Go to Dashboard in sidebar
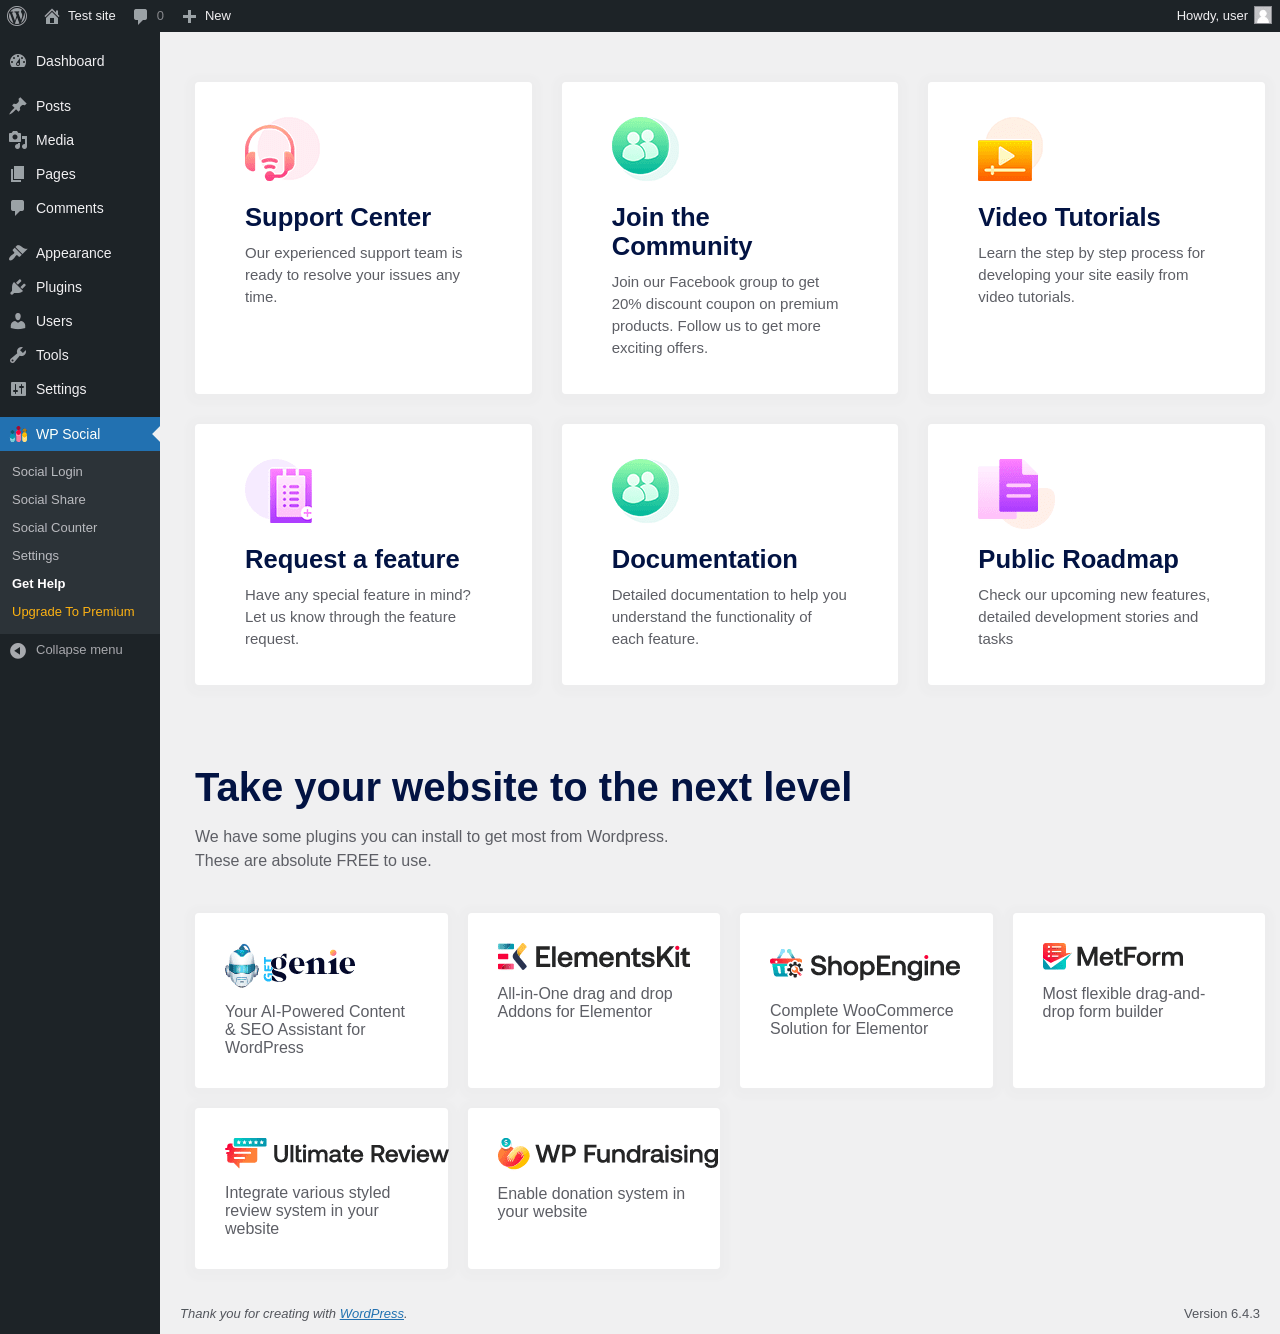 tap(80, 61)
